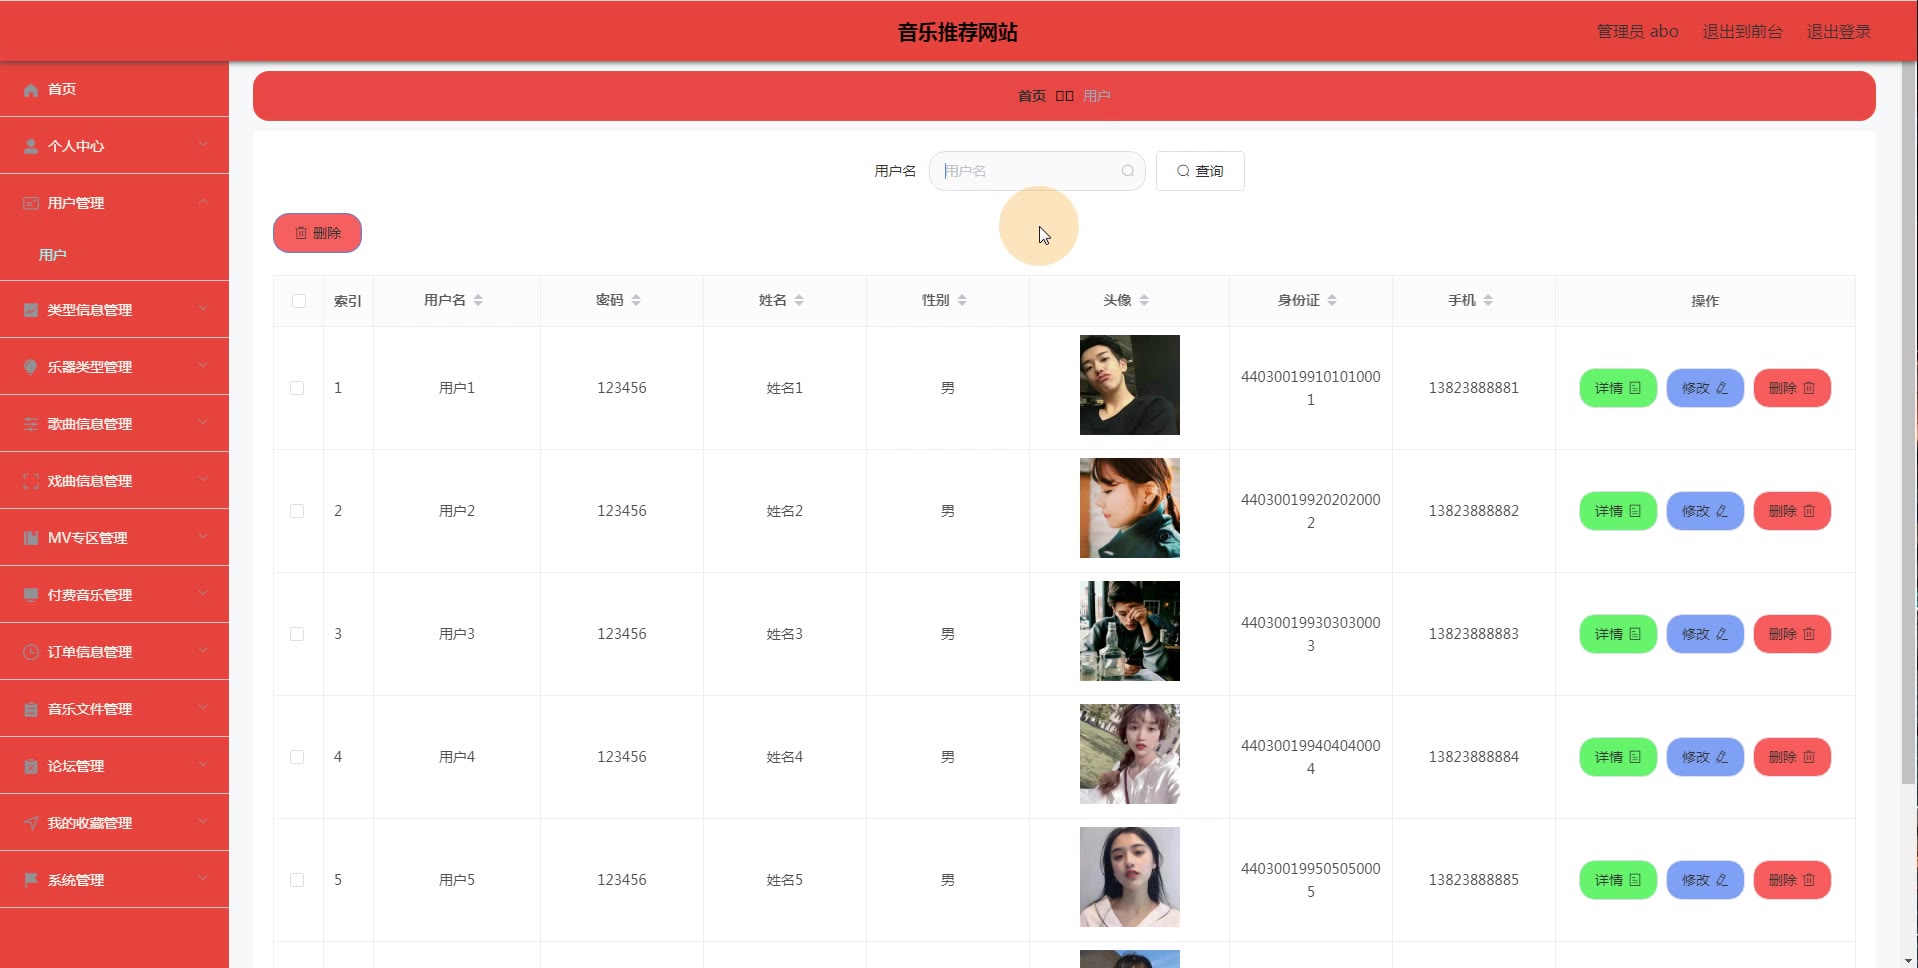Open 详情 for 用户4
Screen dimensions: 1918x968
(1618, 757)
